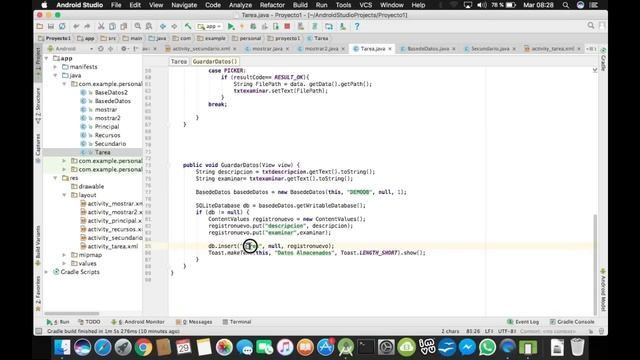Switch to the BasedeDatos.java tab
The width and height of the screenshot is (640, 360).
(x=428, y=49)
